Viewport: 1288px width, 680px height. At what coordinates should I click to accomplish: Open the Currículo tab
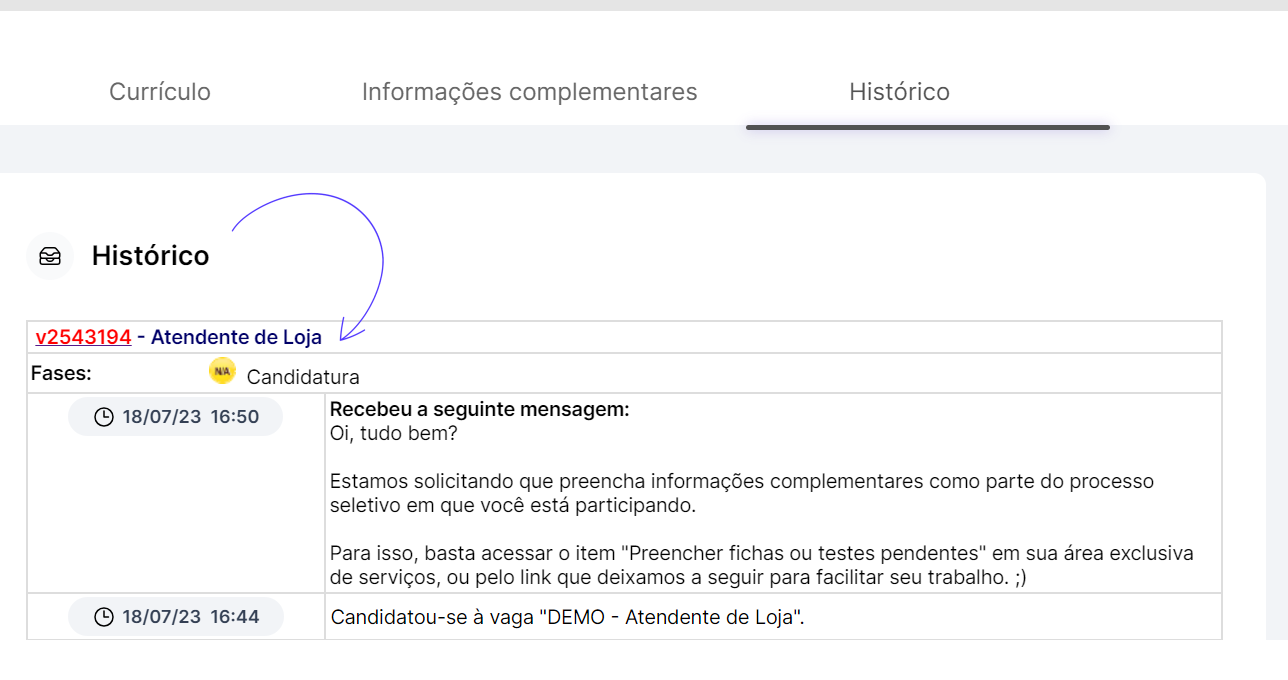tap(160, 92)
